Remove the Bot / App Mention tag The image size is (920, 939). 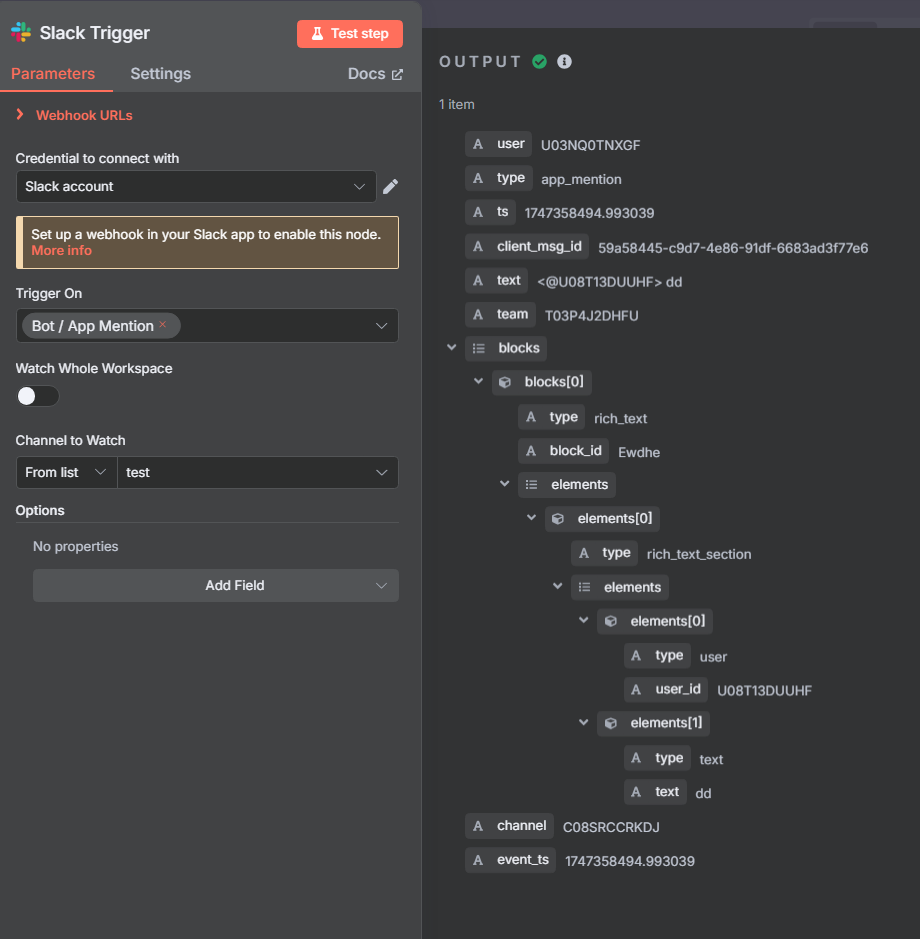point(162,325)
